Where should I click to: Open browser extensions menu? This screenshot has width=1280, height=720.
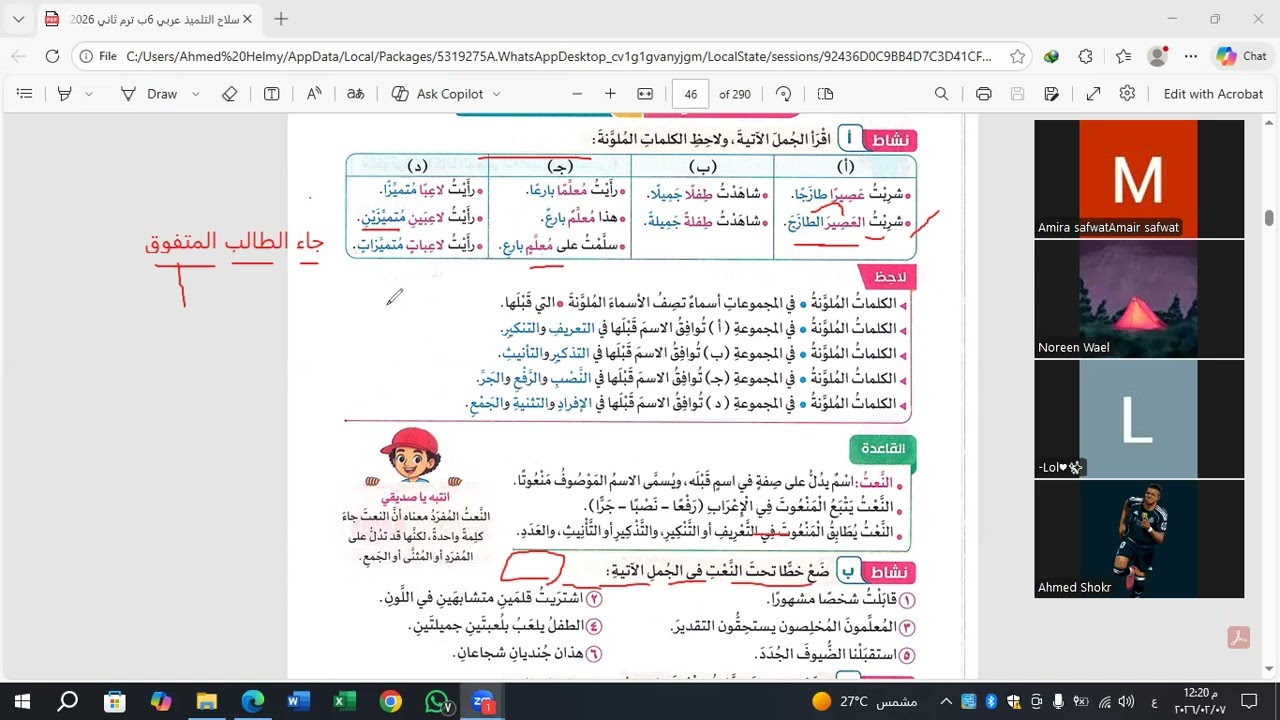[x=1086, y=57]
